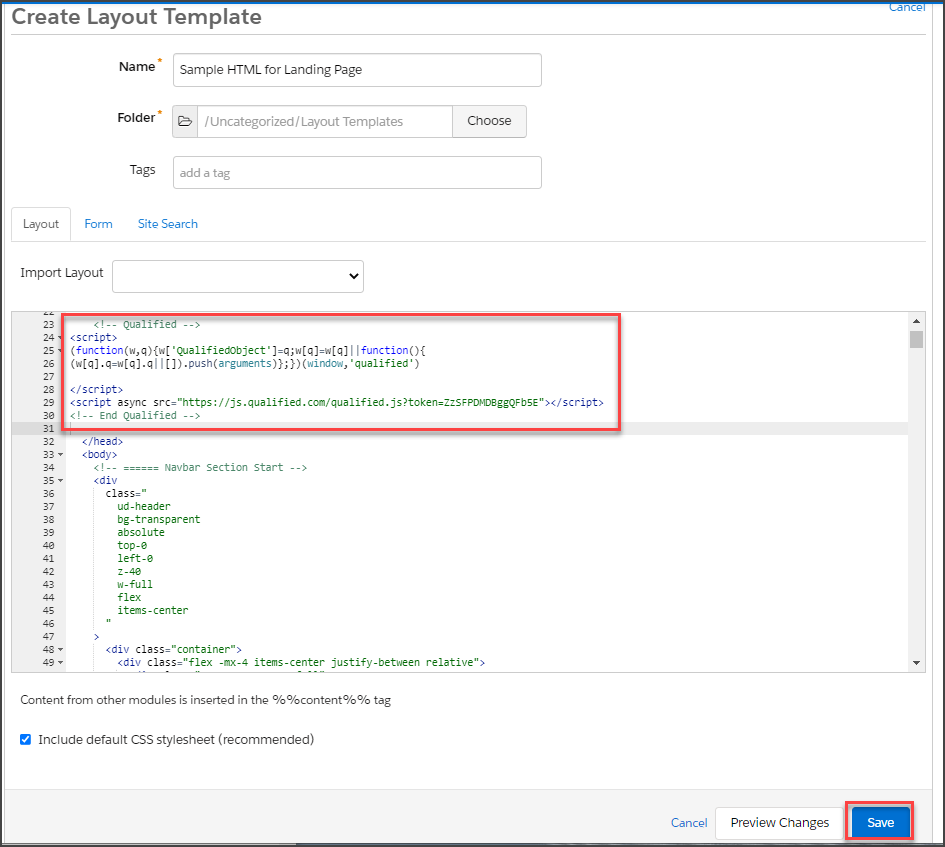Click the Name input field
Screen dimensions: 945x847
point(357,70)
